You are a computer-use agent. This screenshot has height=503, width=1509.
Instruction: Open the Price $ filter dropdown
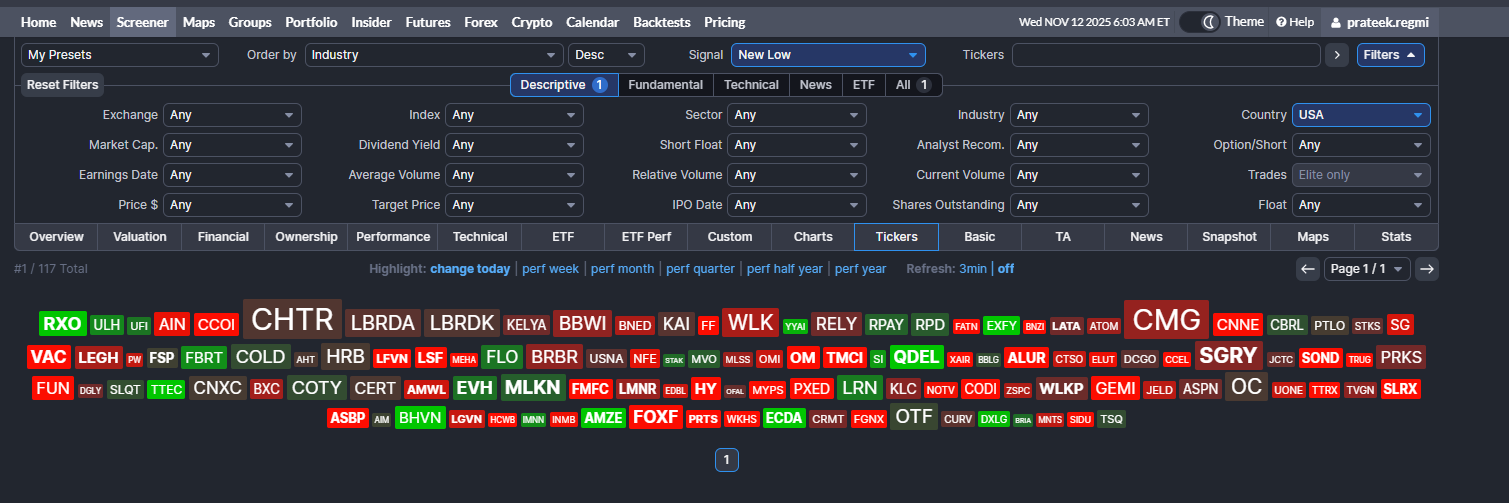pyautogui.click(x=232, y=205)
